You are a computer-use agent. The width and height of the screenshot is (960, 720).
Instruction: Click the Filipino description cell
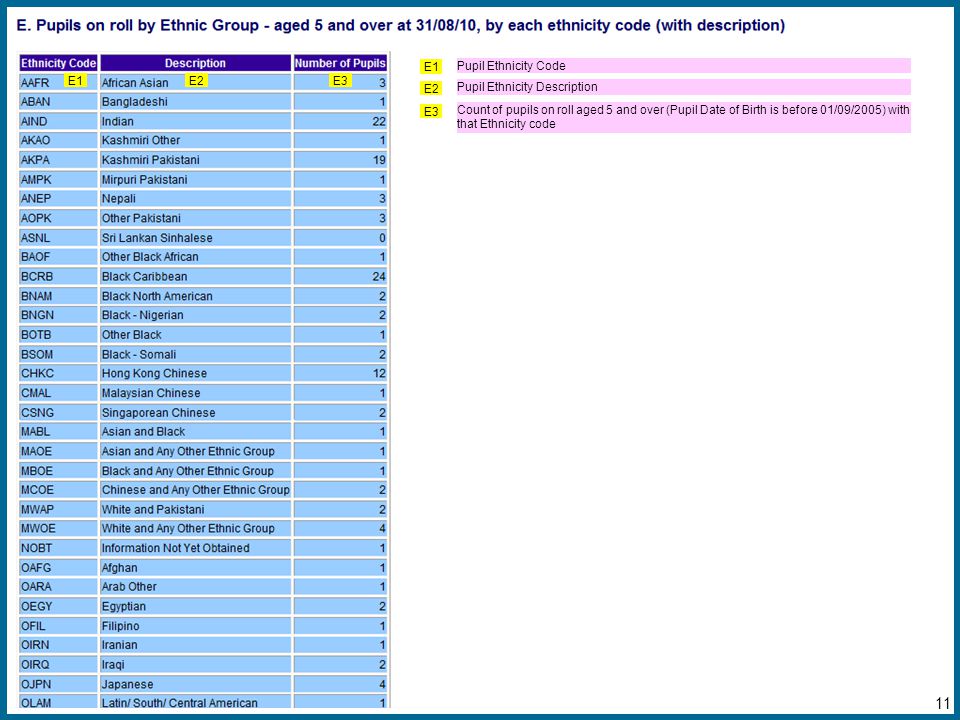(x=195, y=625)
